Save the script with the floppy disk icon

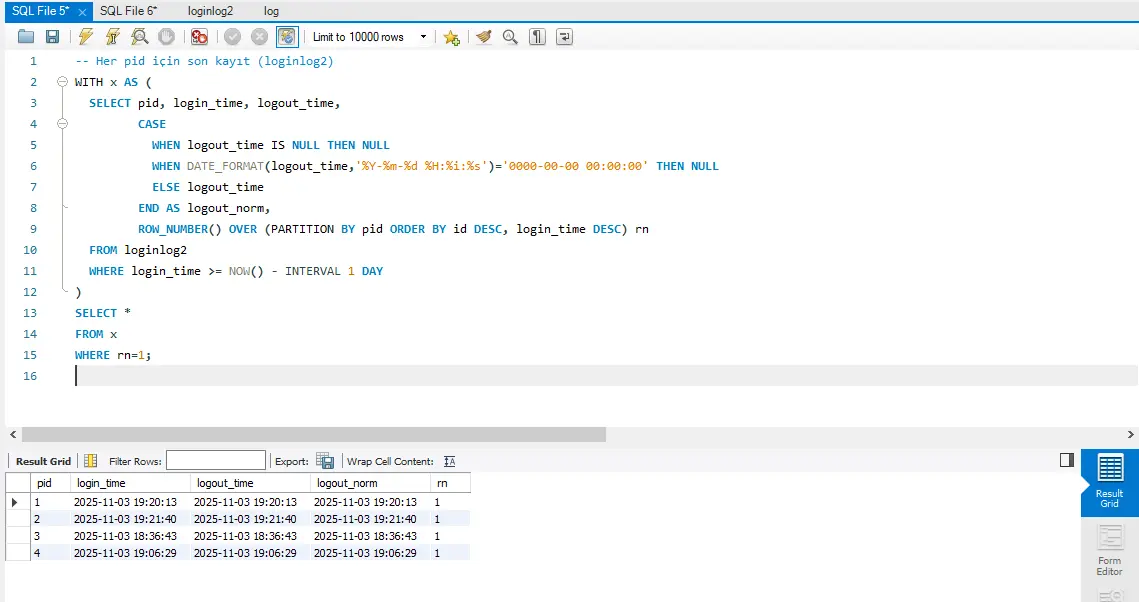point(52,37)
